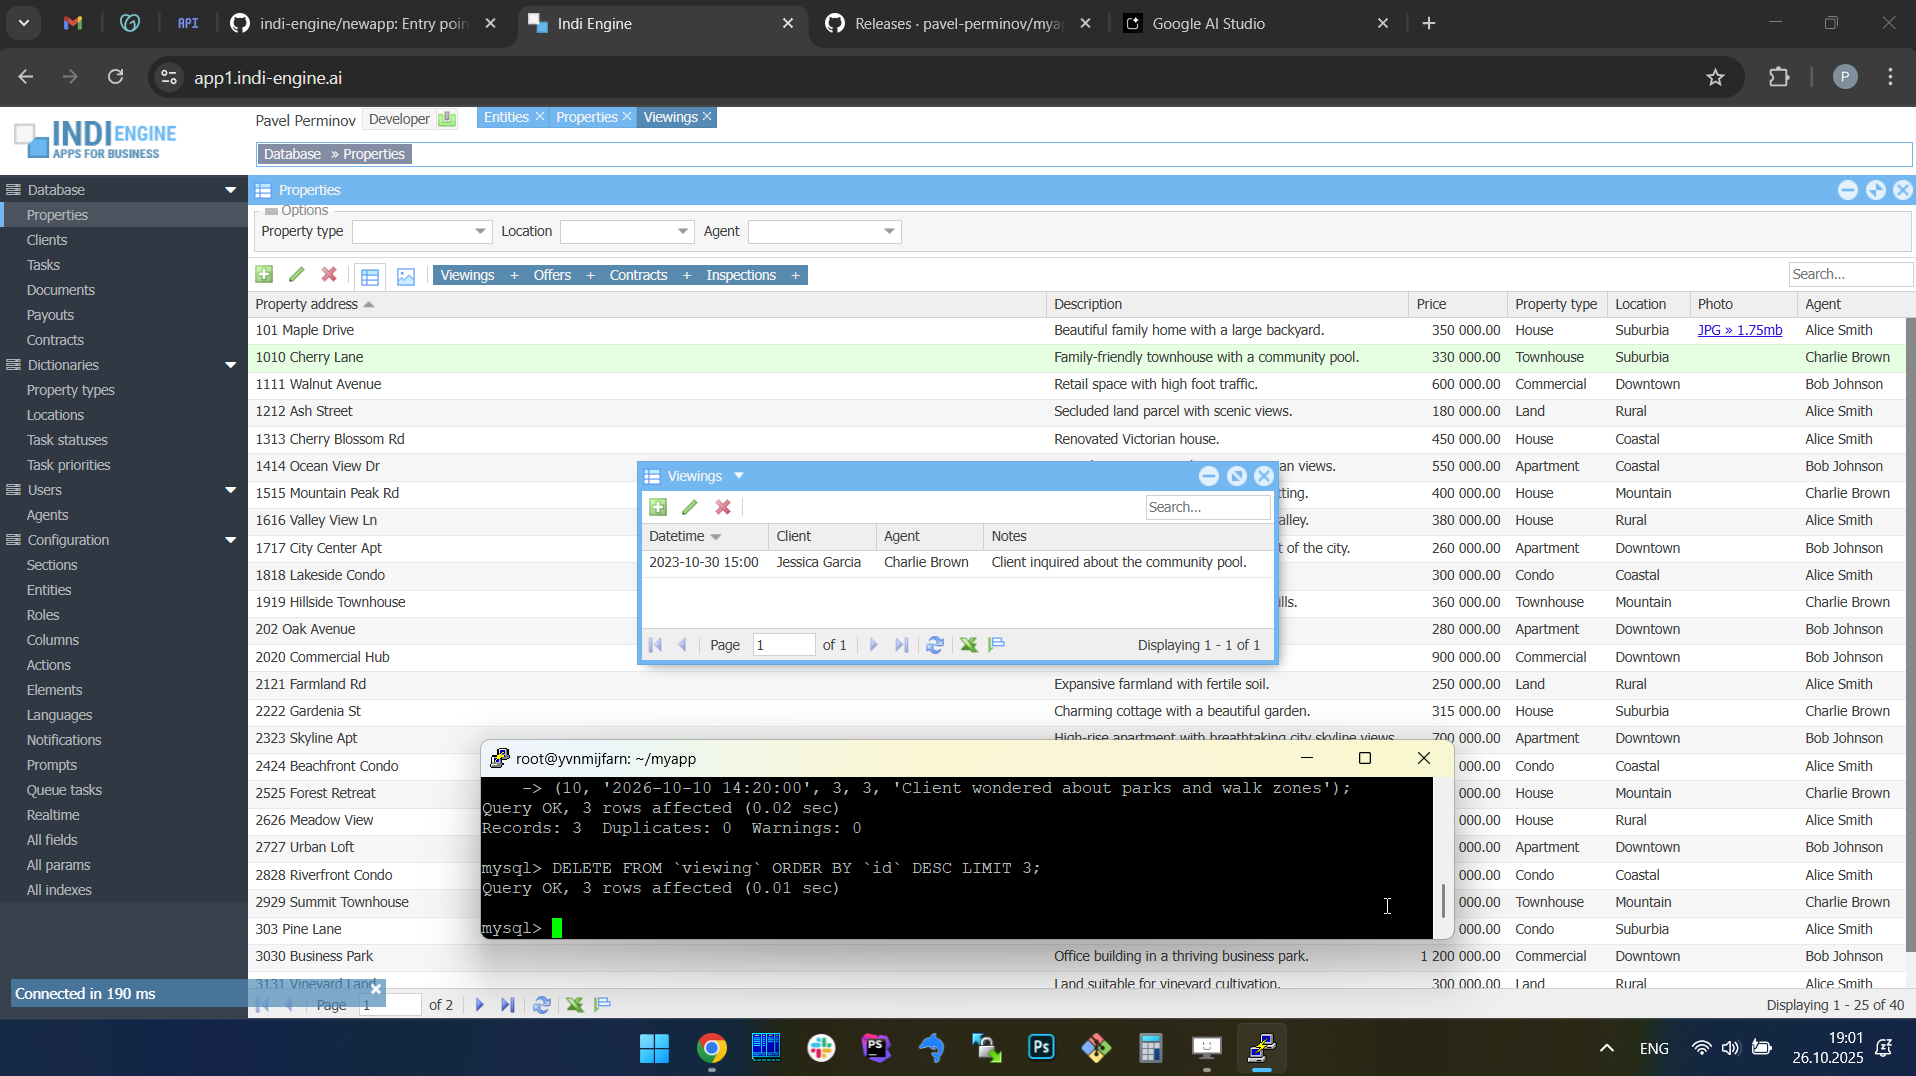The width and height of the screenshot is (1916, 1076).
Task: Open the Property type dropdown
Action: point(480,232)
